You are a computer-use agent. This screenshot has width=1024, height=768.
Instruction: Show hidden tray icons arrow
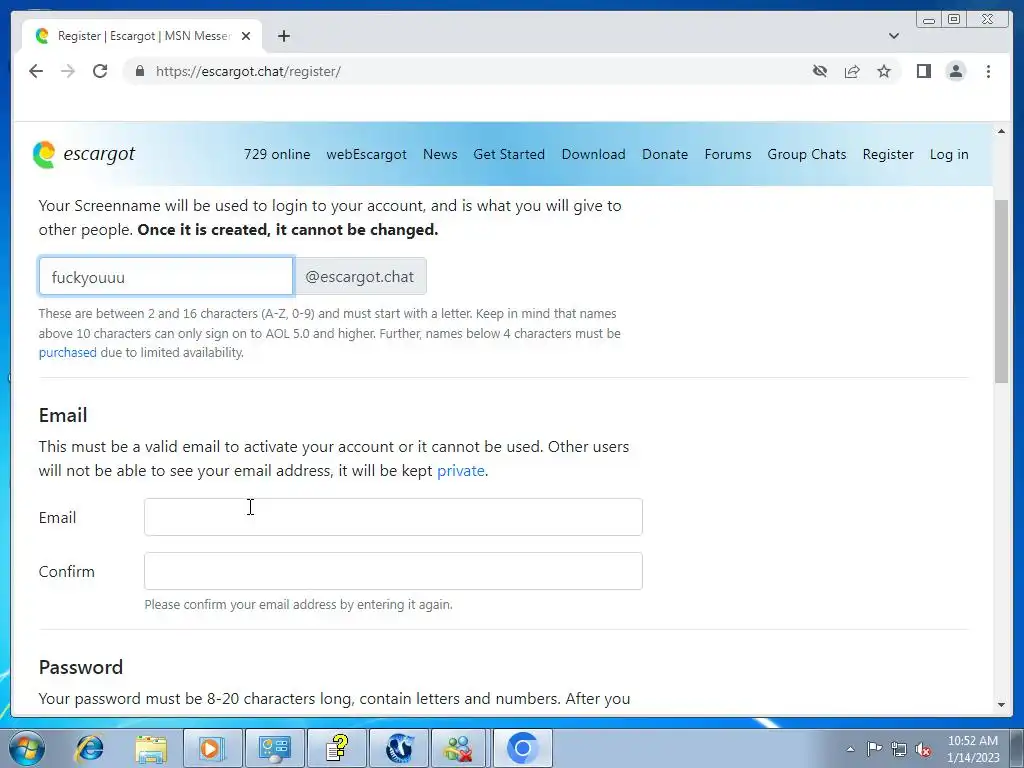[850, 749]
